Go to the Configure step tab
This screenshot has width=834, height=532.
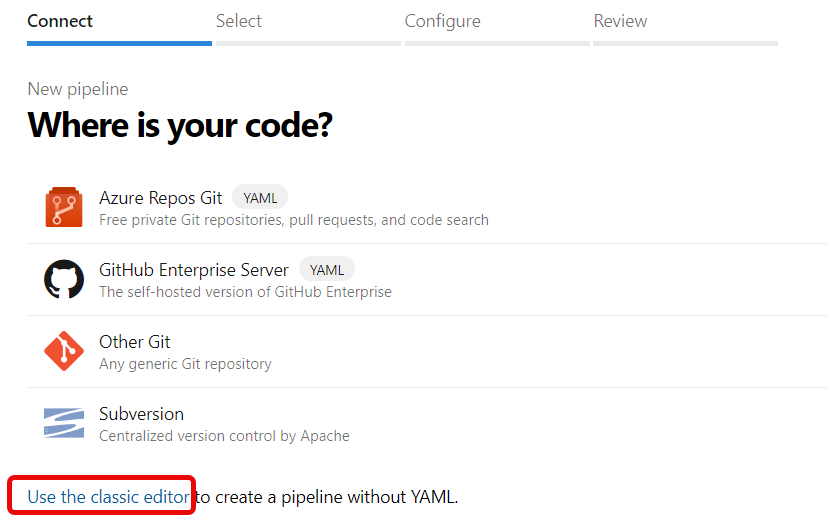coord(442,21)
